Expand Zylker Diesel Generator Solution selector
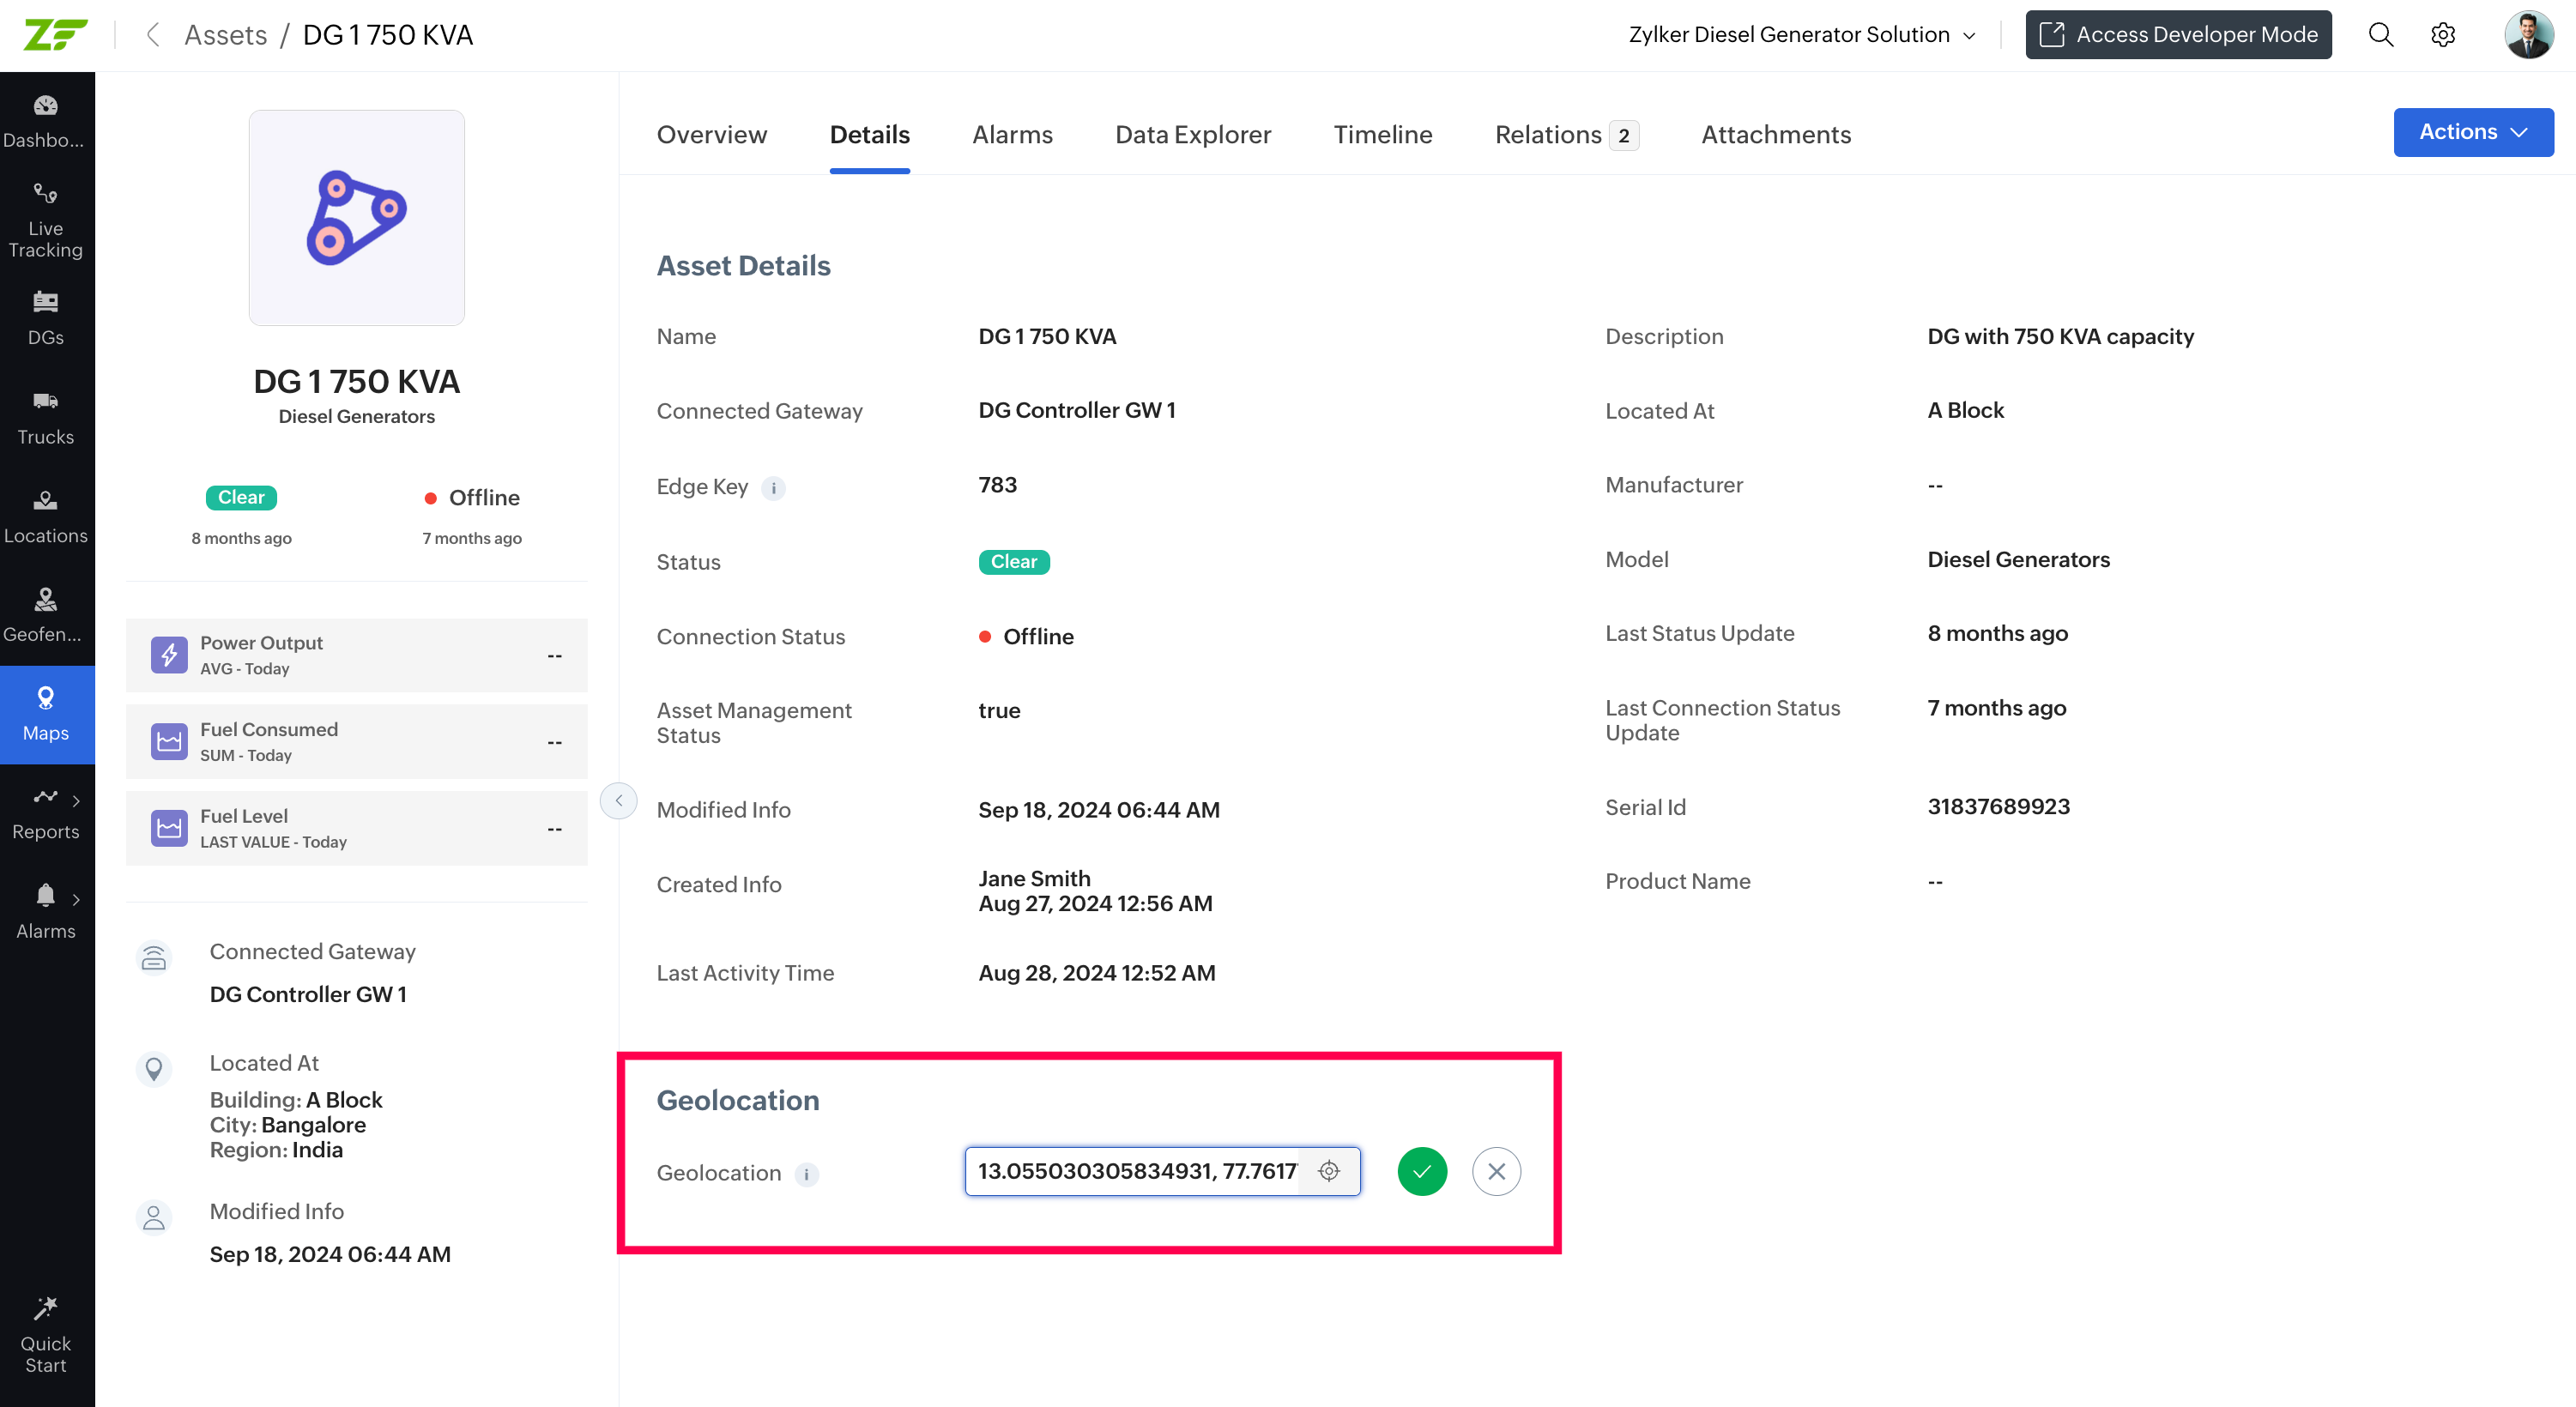This screenshot has height=1407, width=2576. pos(1801,35)
